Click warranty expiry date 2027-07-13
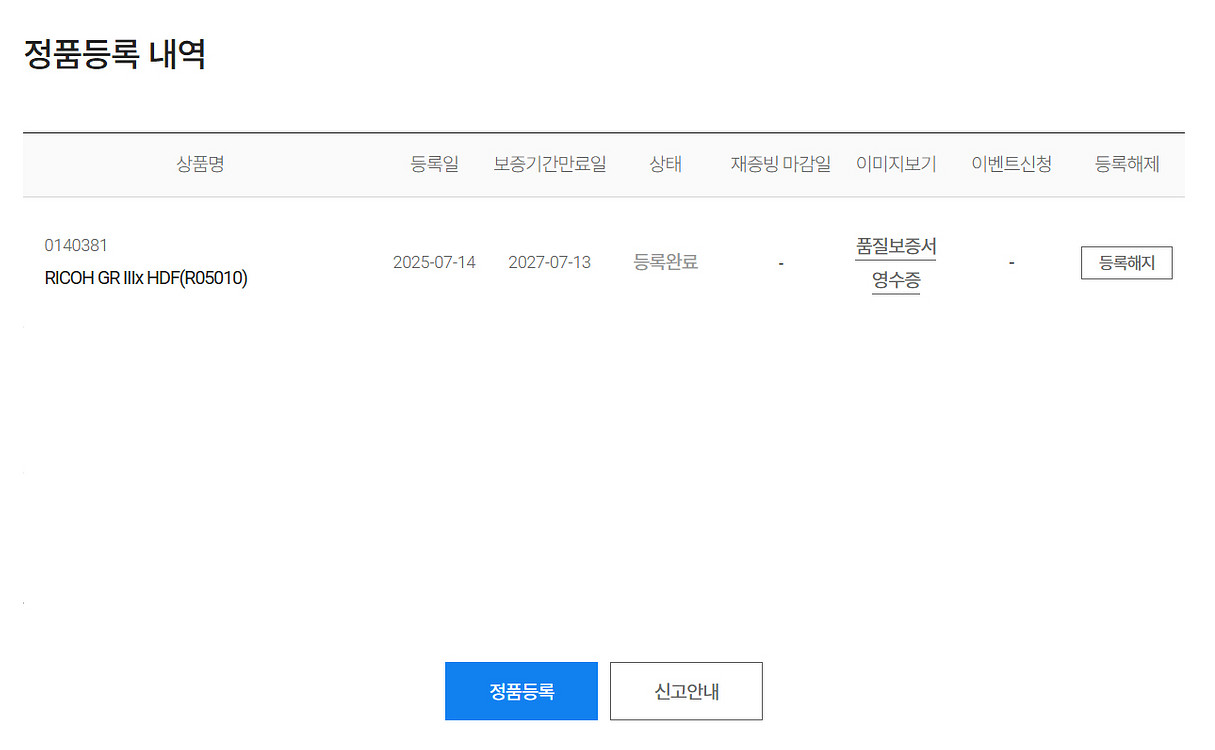The image size is (1215, 750). point(549,262)
